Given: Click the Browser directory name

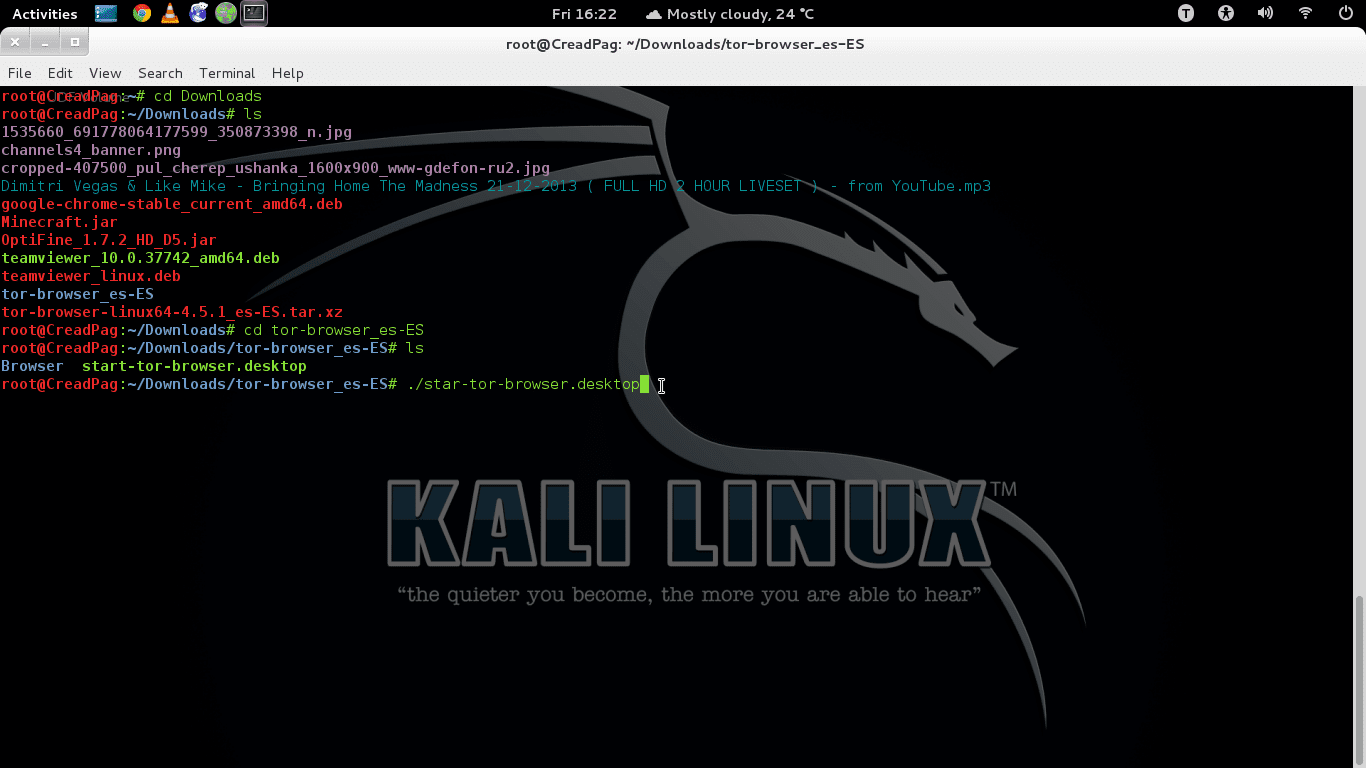Looking at the screenshot, I should [32, 366].
